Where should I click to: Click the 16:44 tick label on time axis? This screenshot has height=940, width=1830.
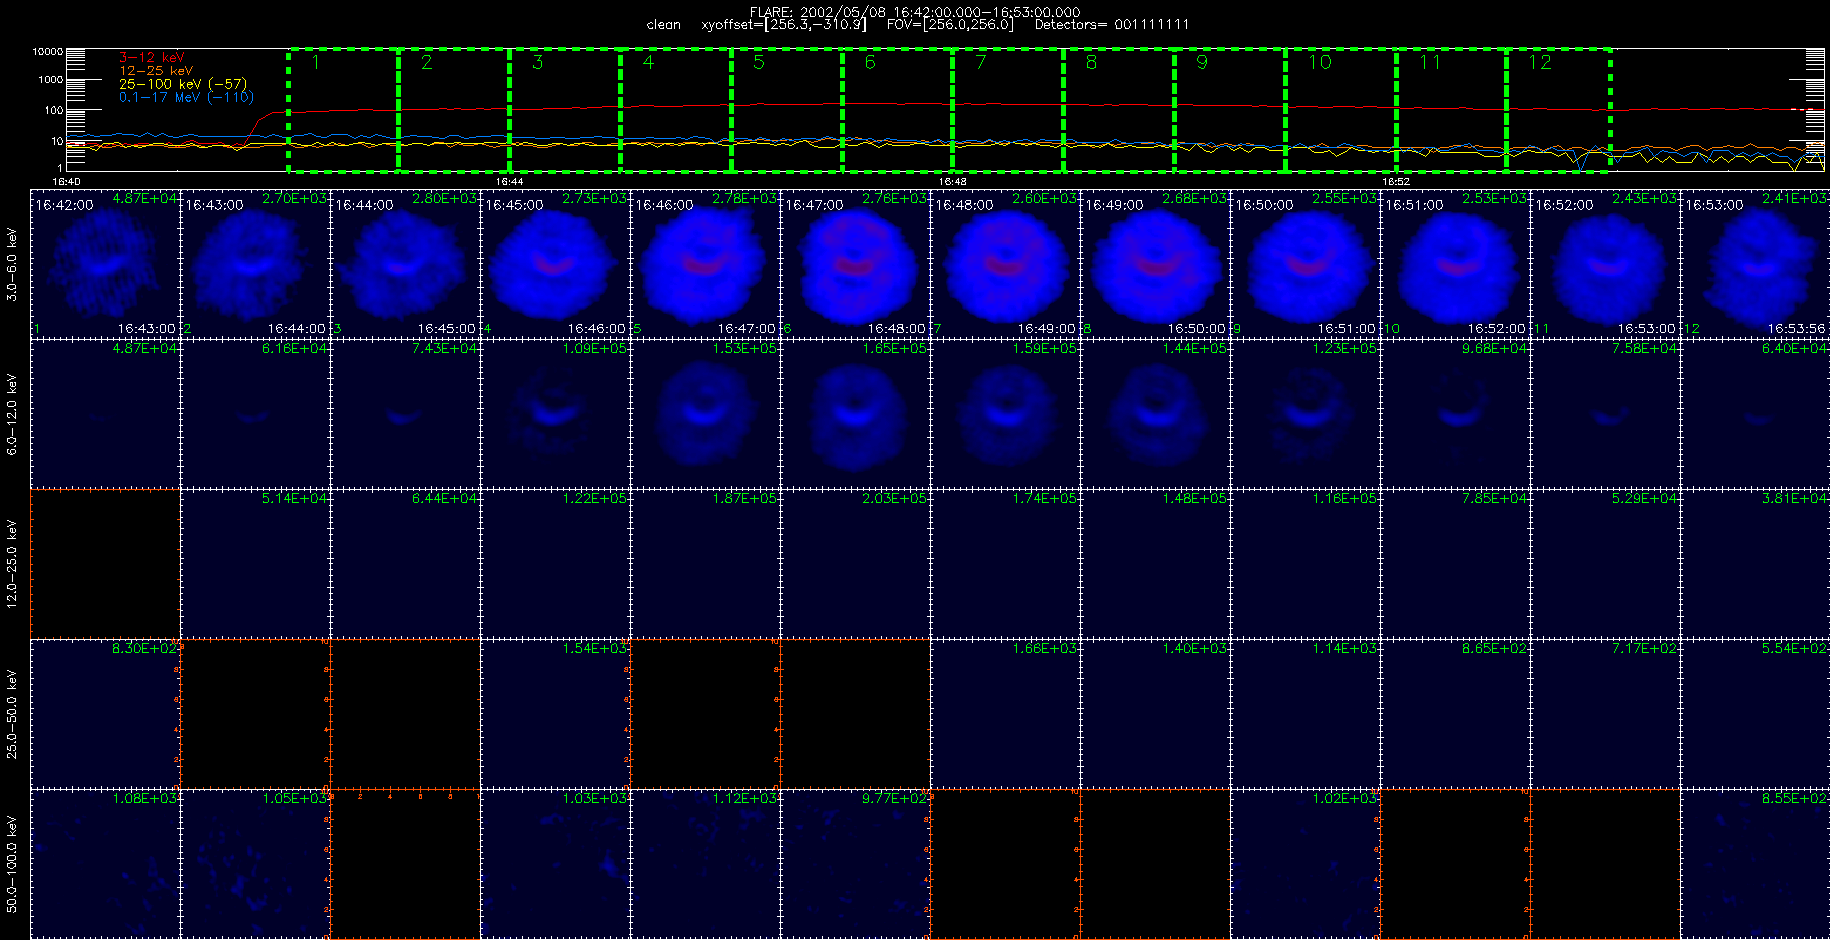pos(509,182)
